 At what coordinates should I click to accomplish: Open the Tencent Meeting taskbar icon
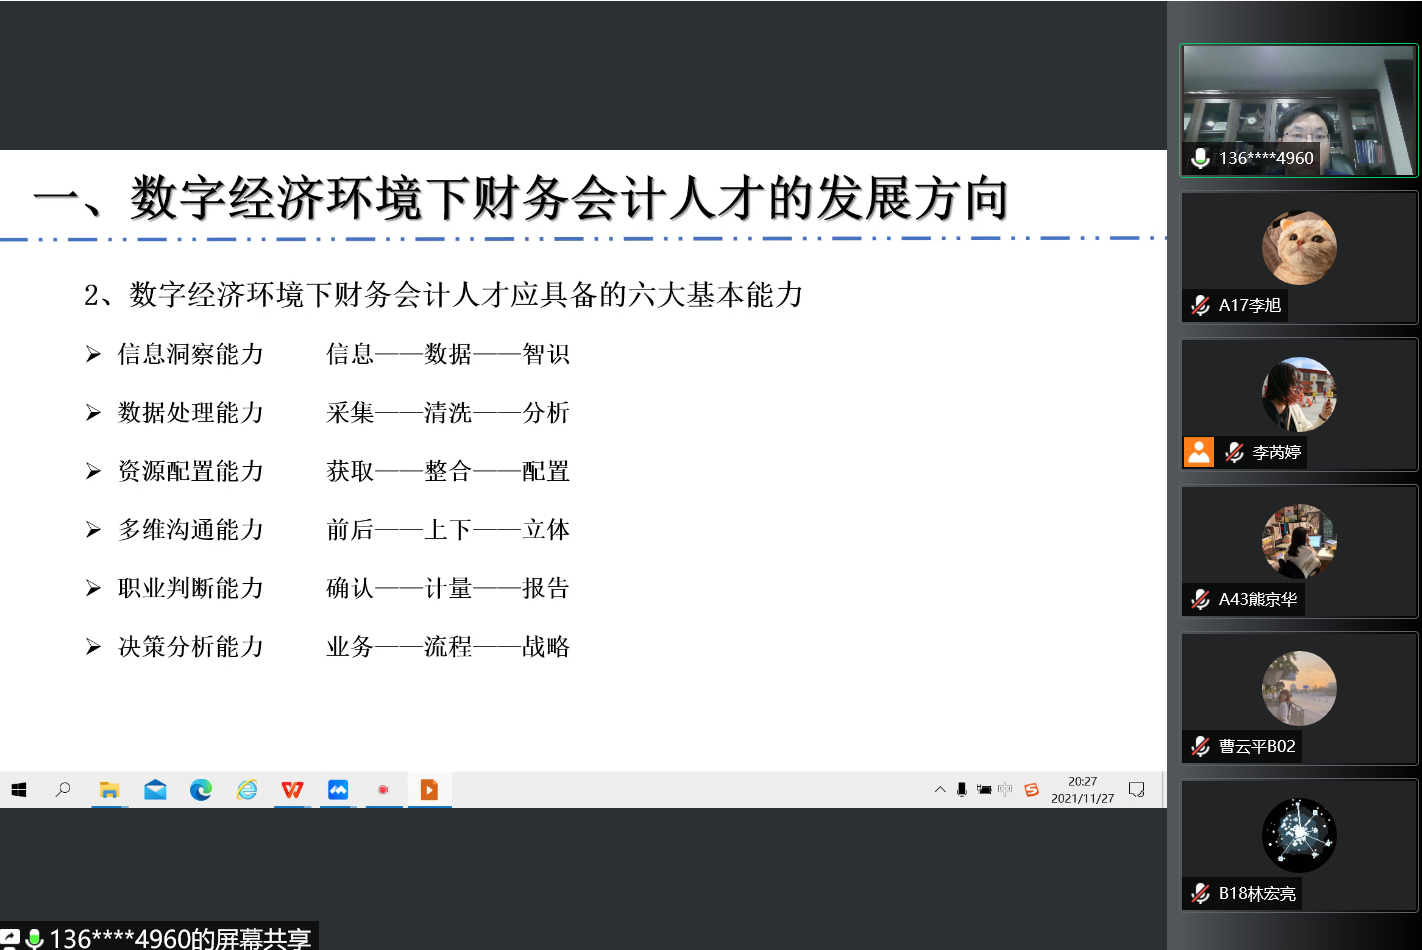coord(338,790)
